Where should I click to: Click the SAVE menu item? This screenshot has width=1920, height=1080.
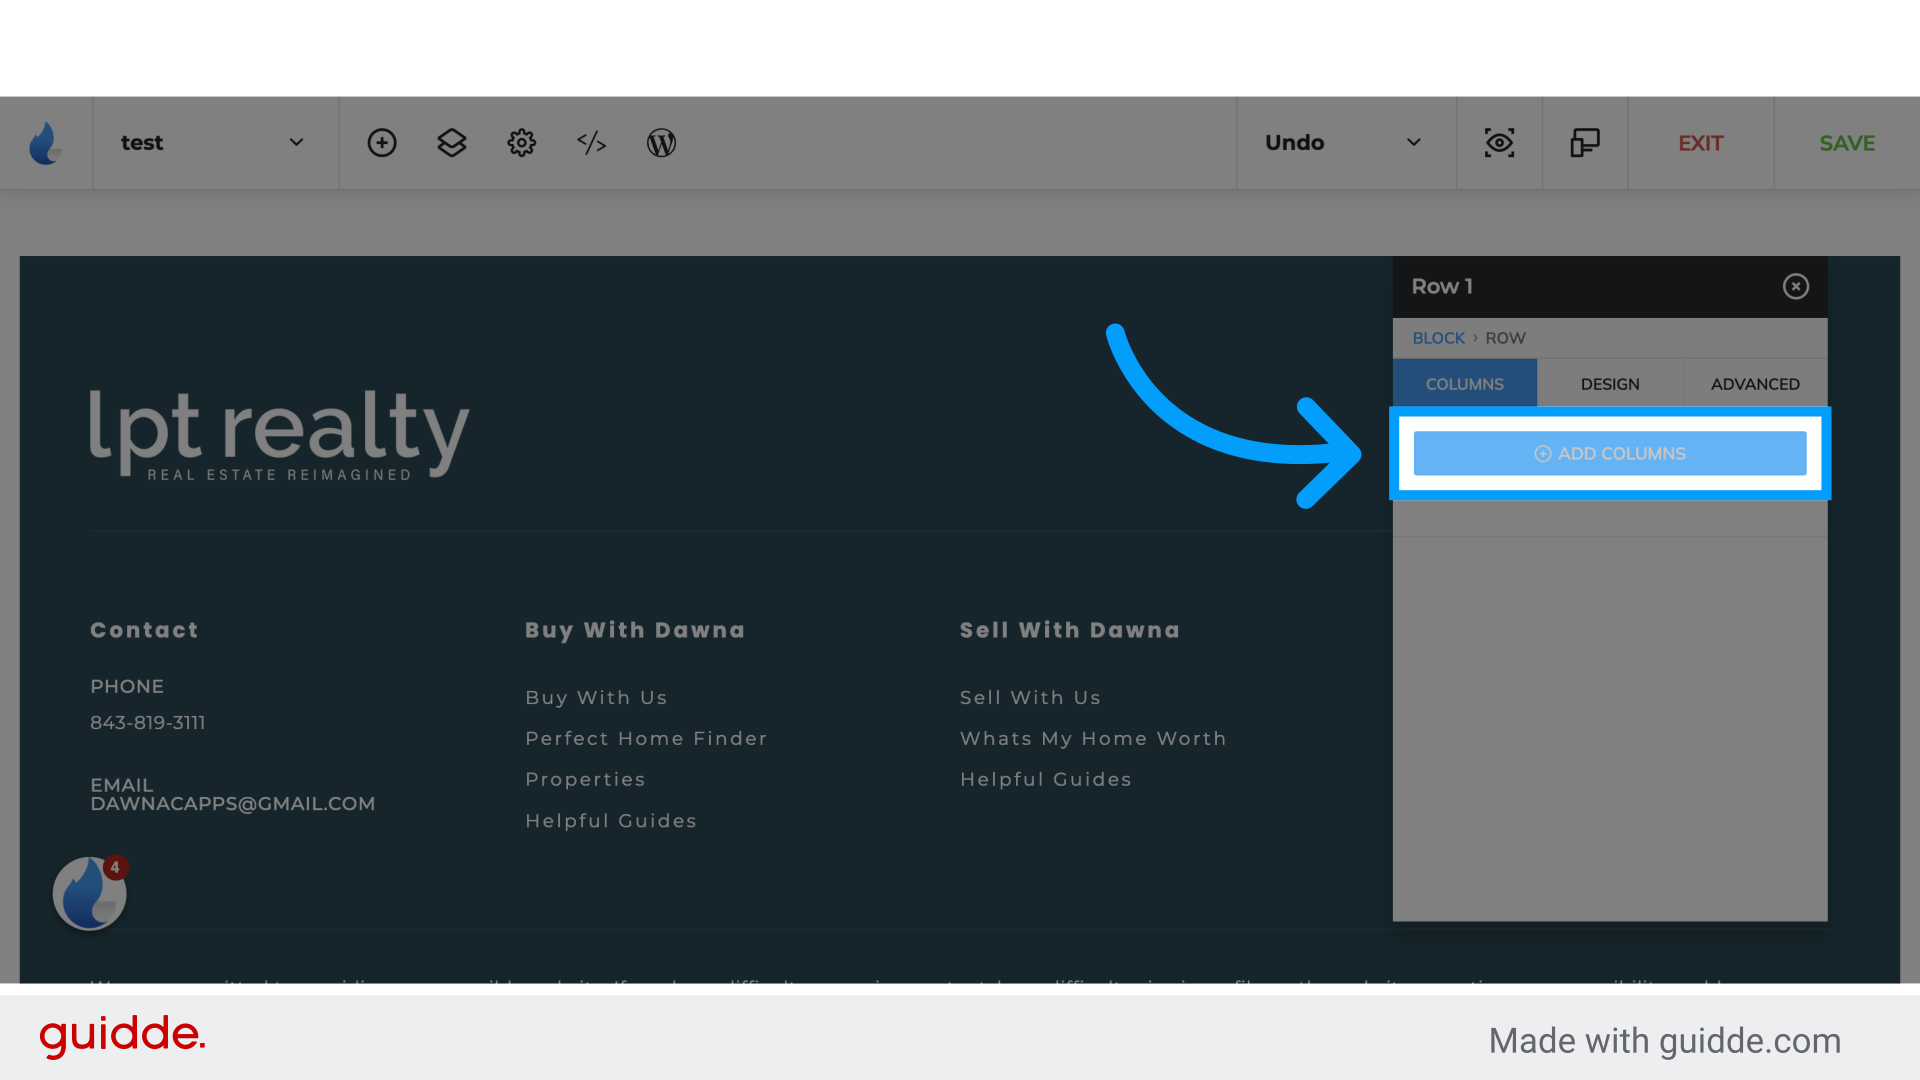click(1846, 142)
